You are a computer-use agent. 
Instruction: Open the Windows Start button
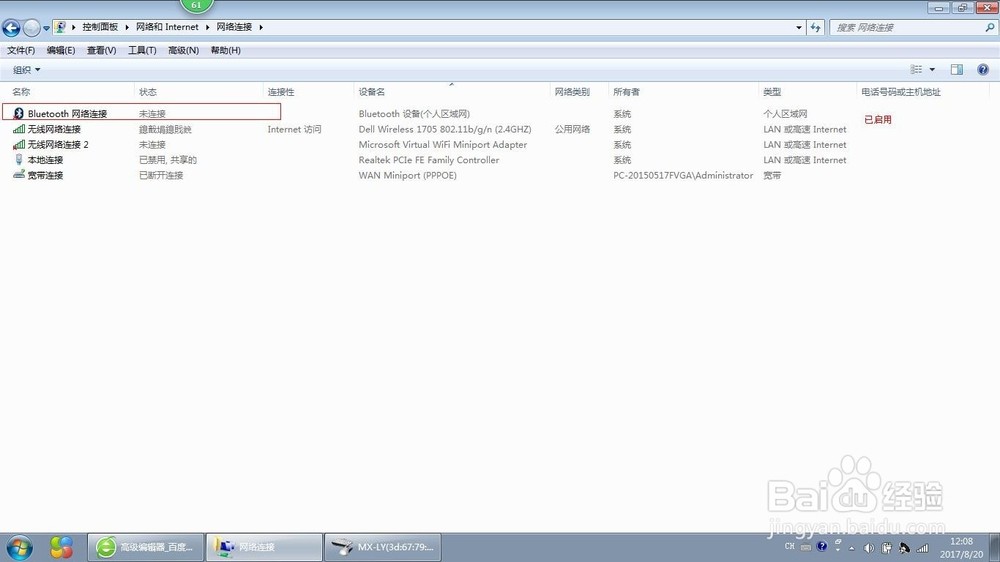pyautogui.click(x=19, y=547)
